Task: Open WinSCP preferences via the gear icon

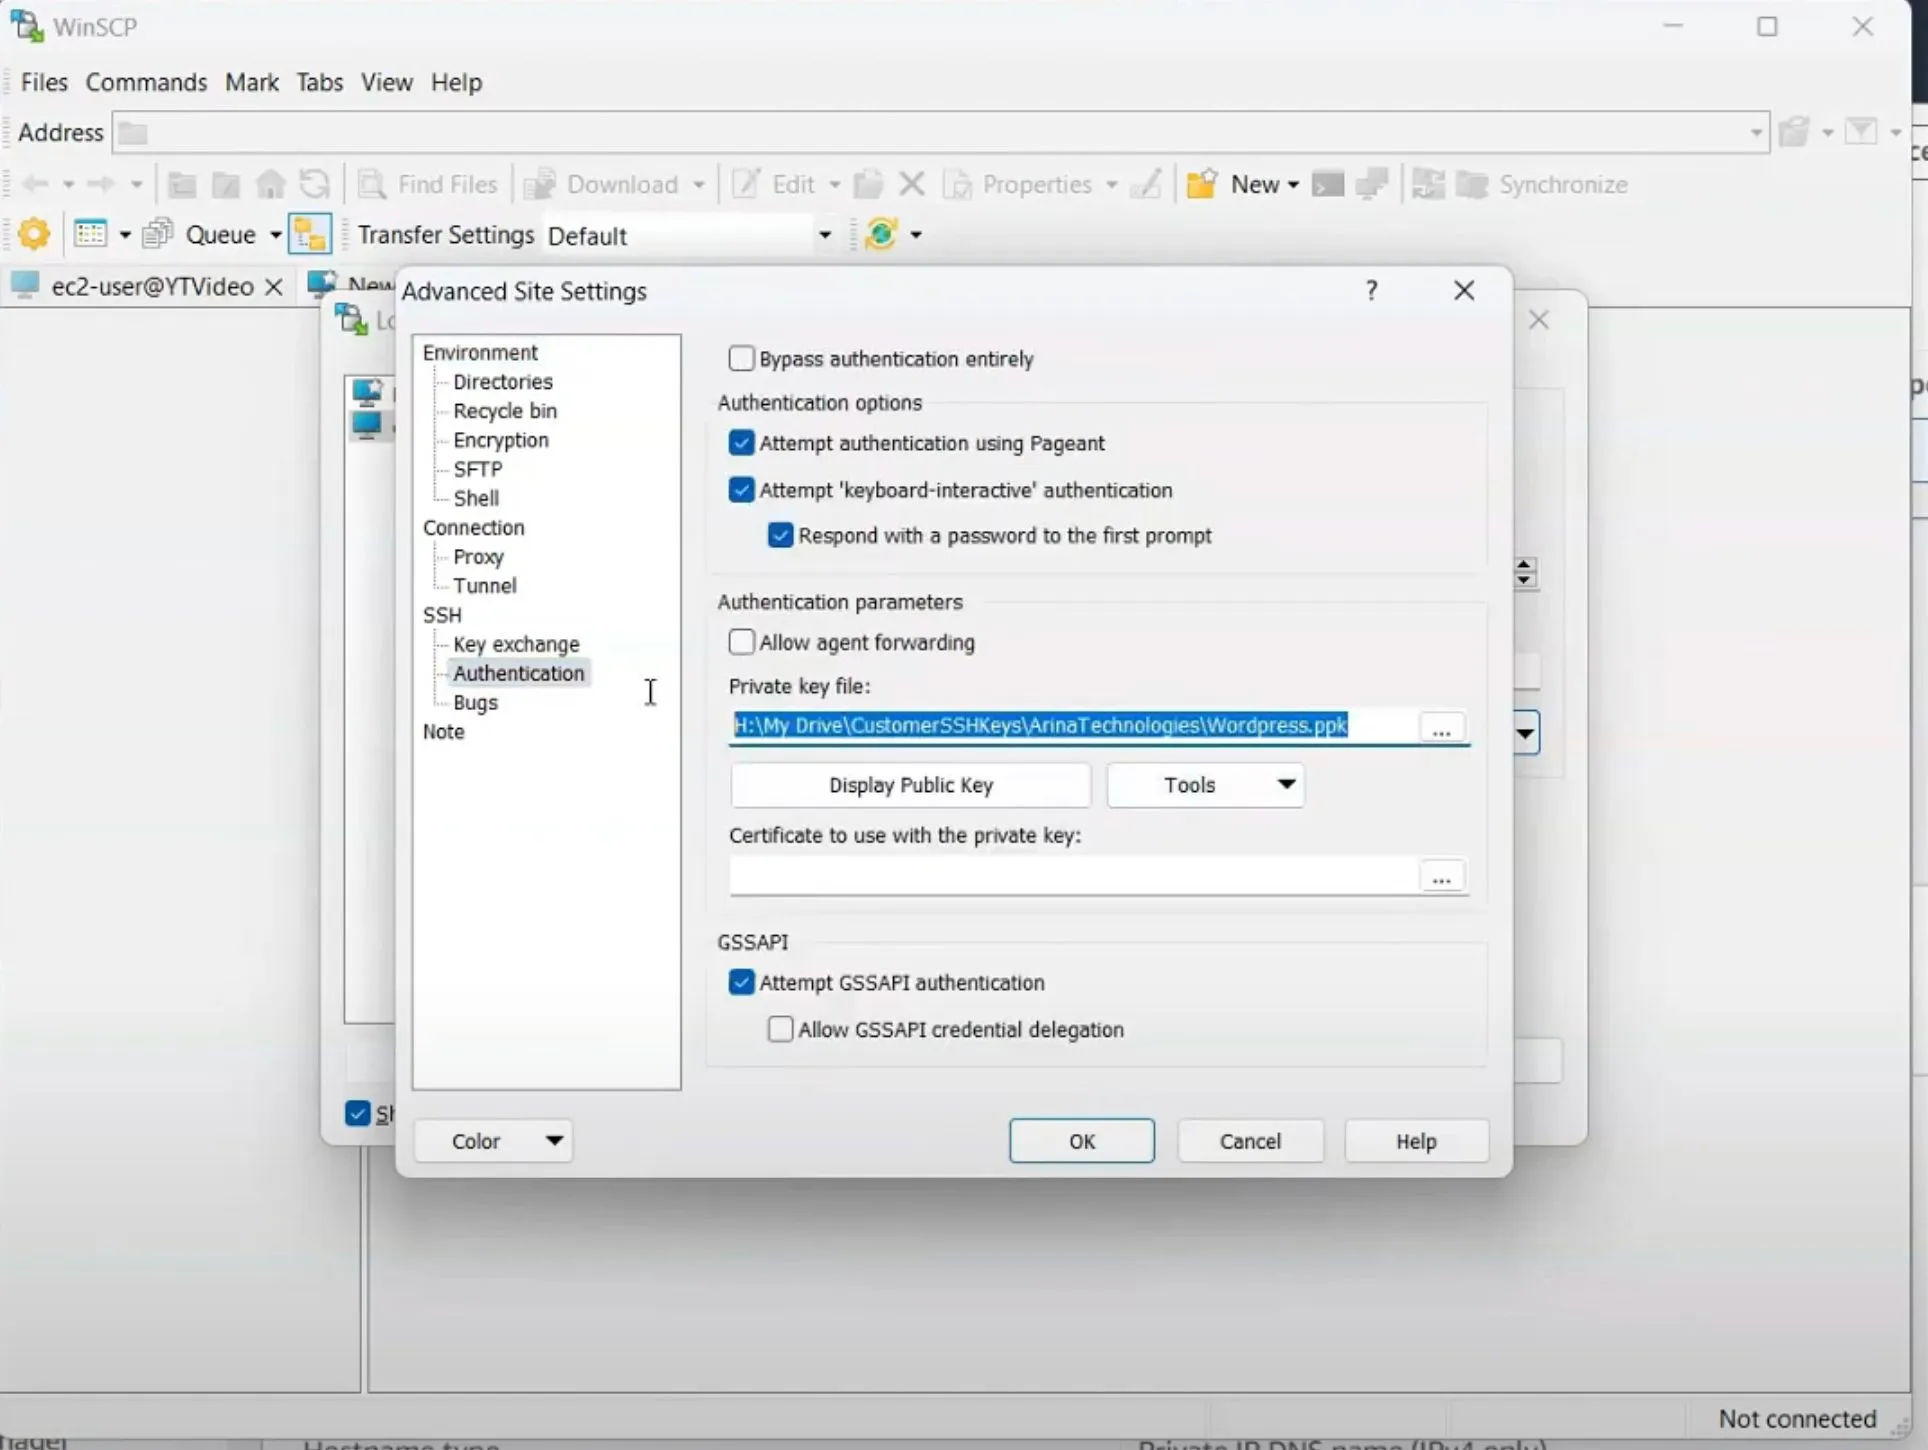Action: pyautogui.click(x=33, y=233)
